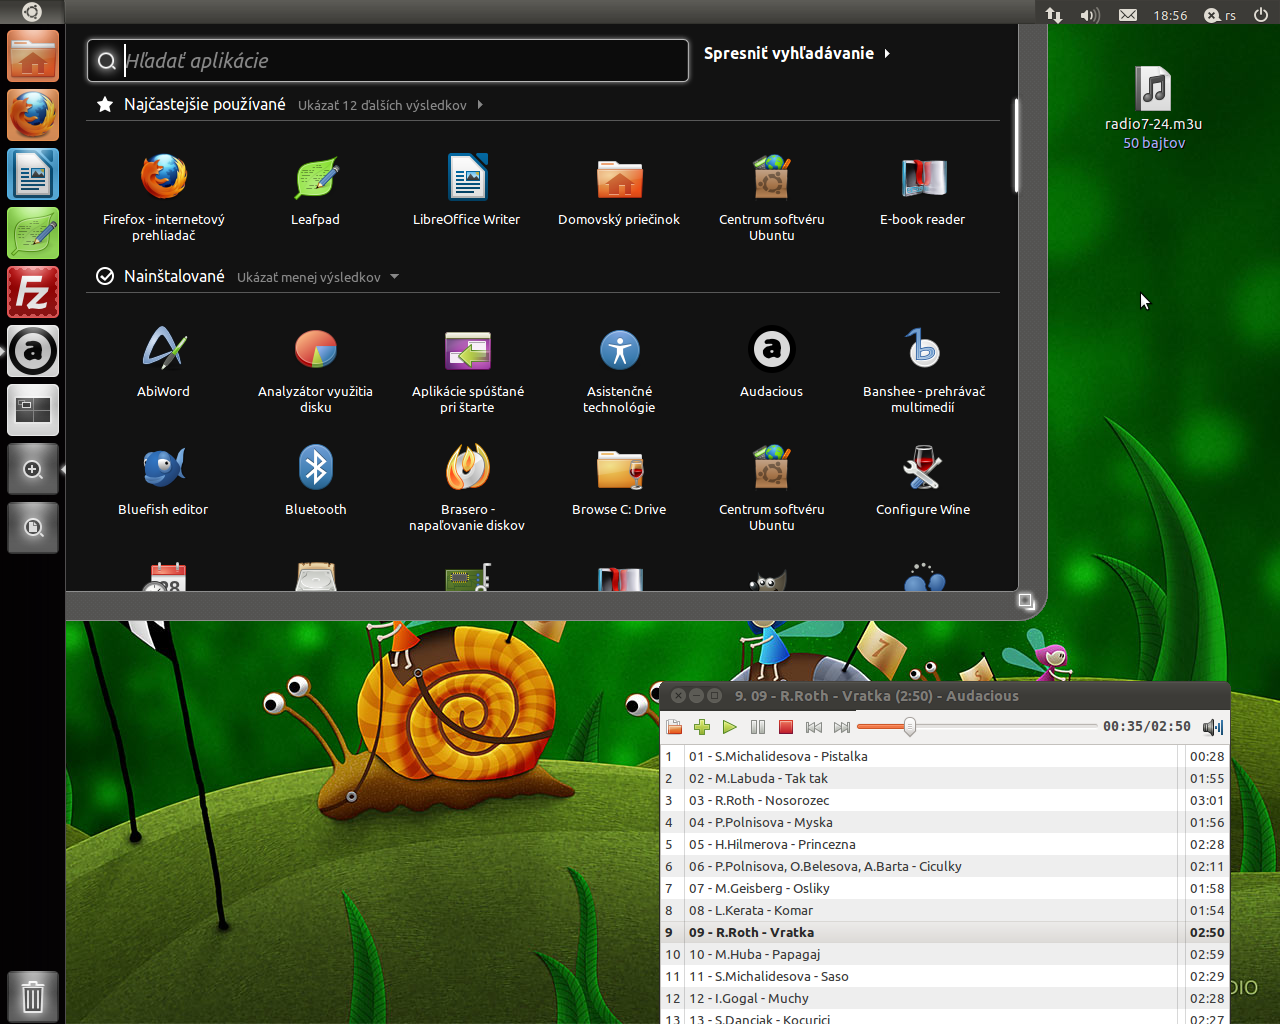Select track 07 - M.Geisberg - Osliky
The width and height of the screenshot is (1280, 1024).
coord(945,888)
